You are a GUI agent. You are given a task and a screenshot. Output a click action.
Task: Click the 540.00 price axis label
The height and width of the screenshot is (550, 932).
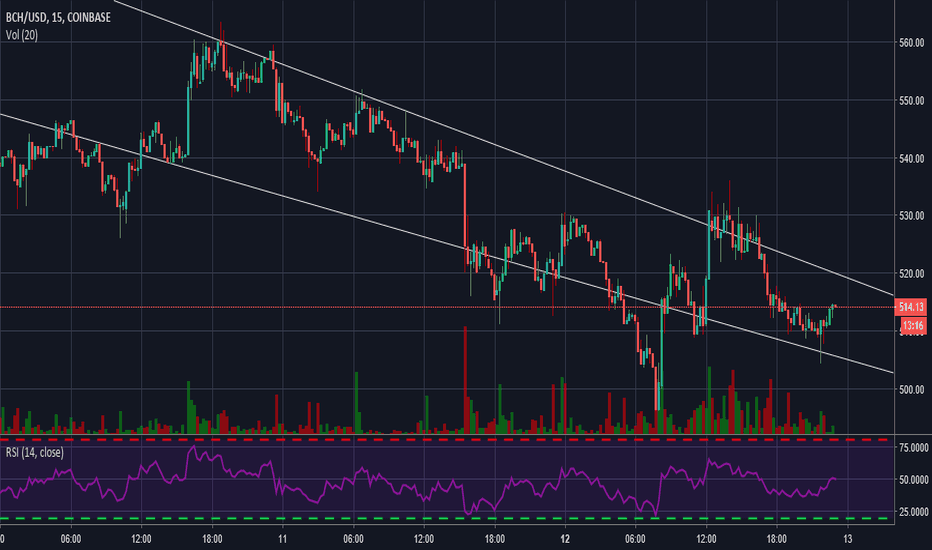coord(912,158)
